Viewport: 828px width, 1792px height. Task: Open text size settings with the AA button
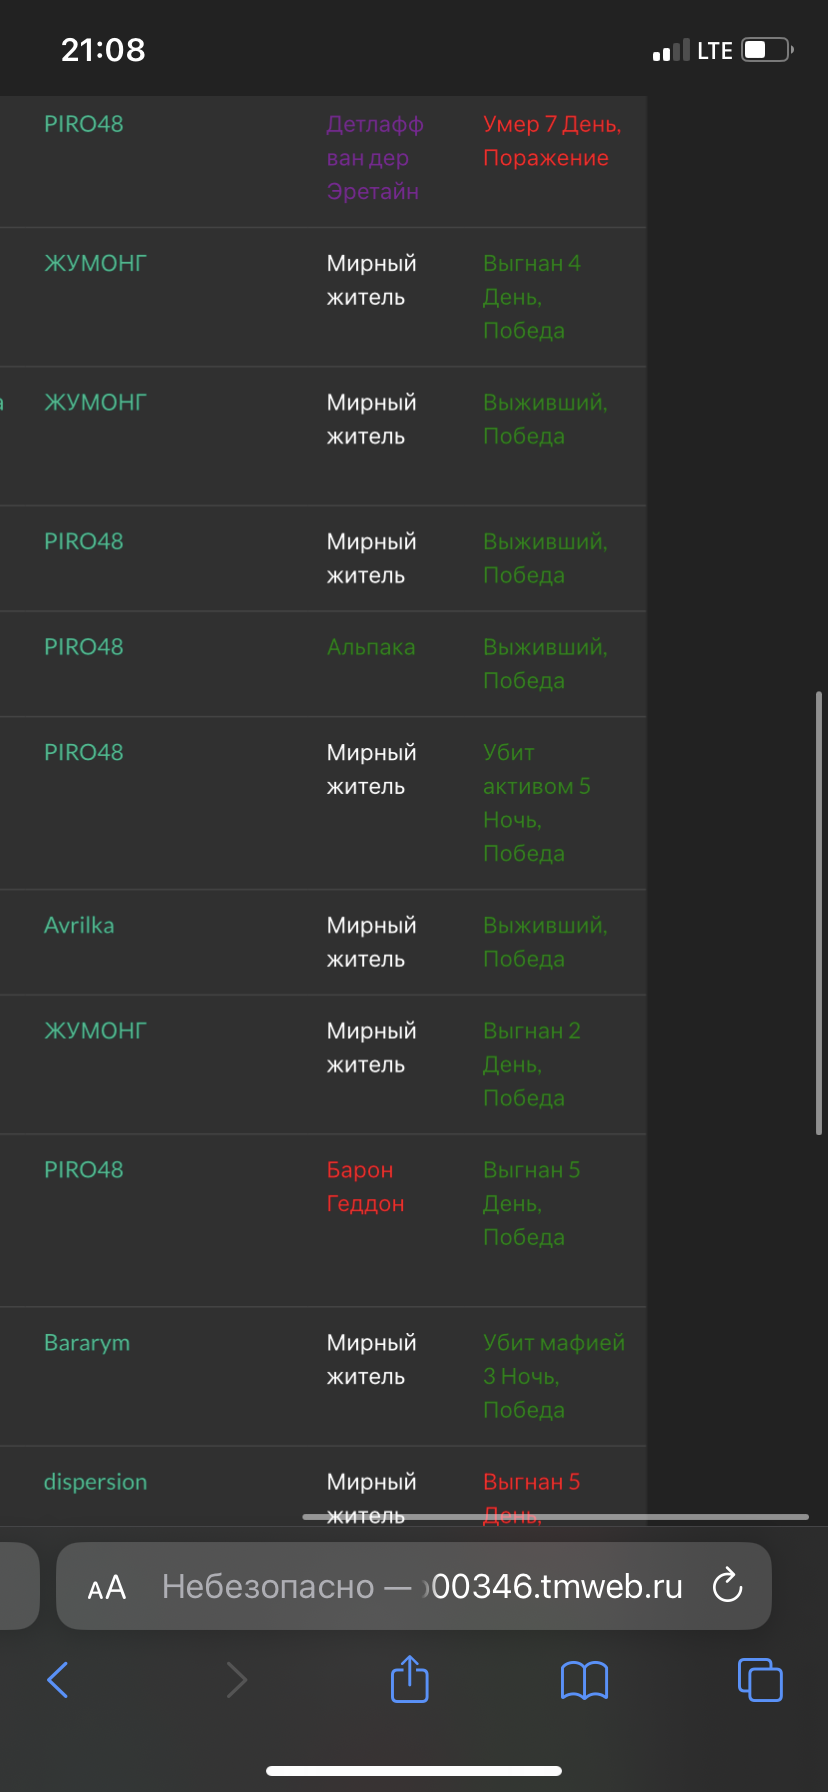click(106, 1586)
